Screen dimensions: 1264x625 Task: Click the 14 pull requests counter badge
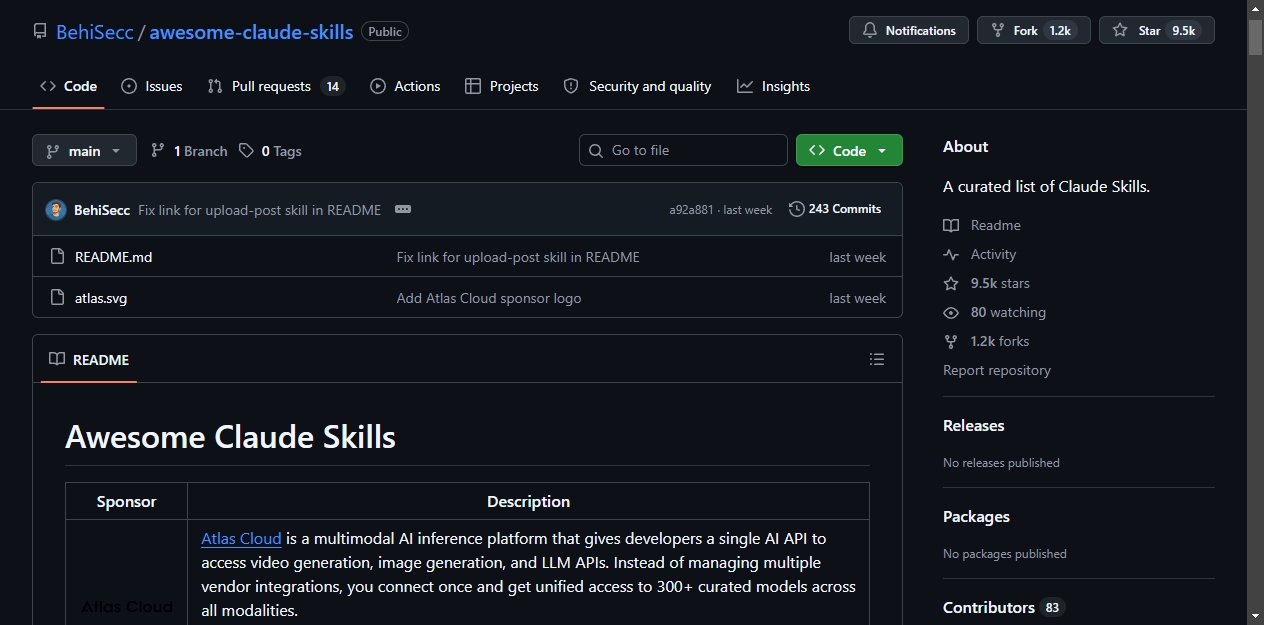click(x=333, y=86)
